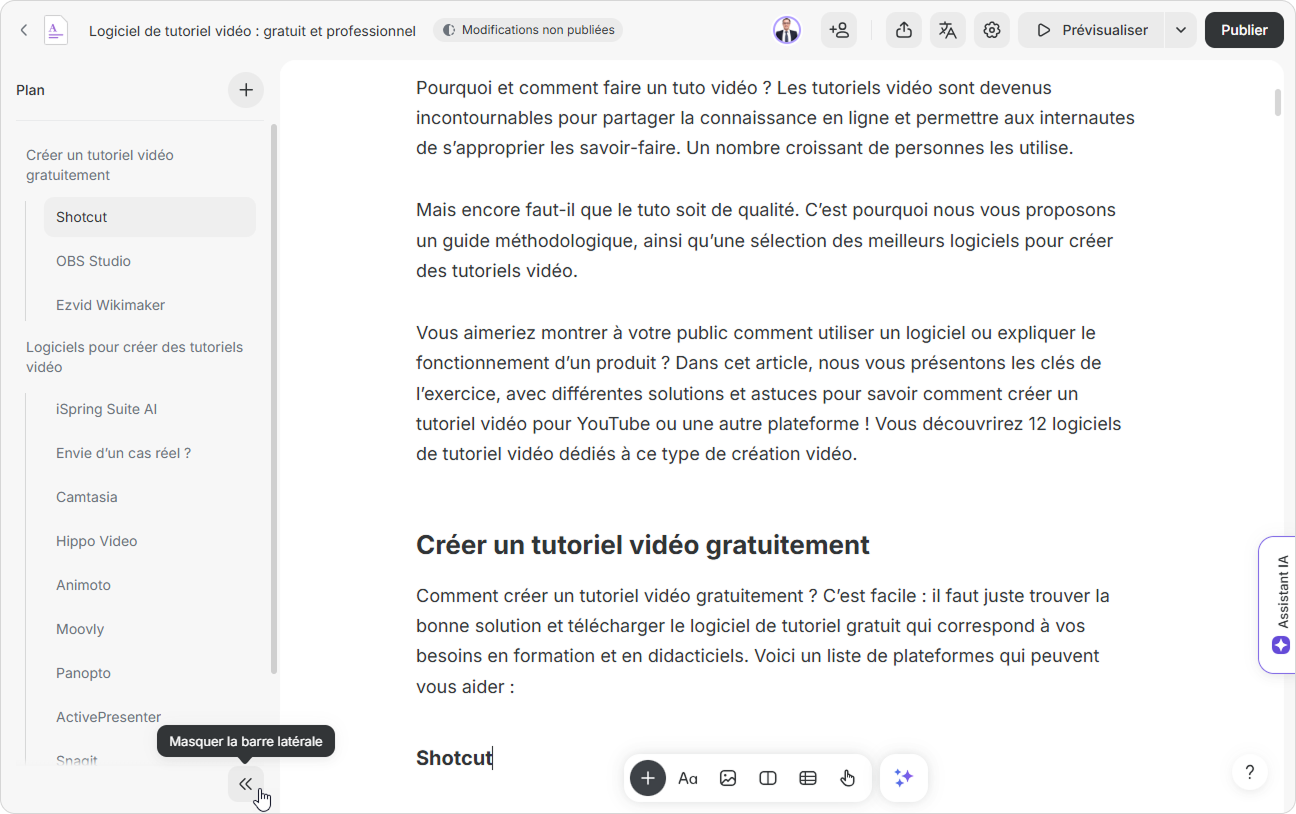Collapse the sidebar with double chevron
The image size is (1296, 814).
[x=245, y=784]
